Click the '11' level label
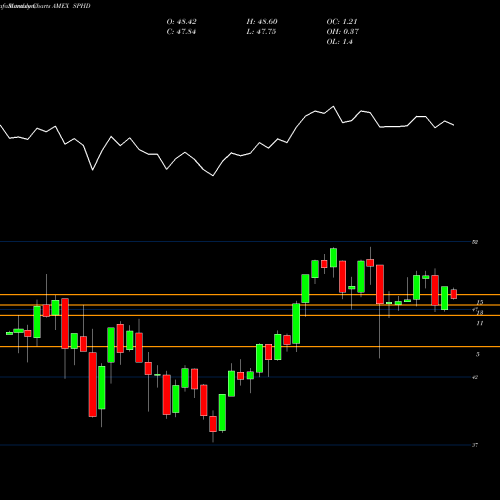The height and width of the screenshot is (500, 500). 480,323
